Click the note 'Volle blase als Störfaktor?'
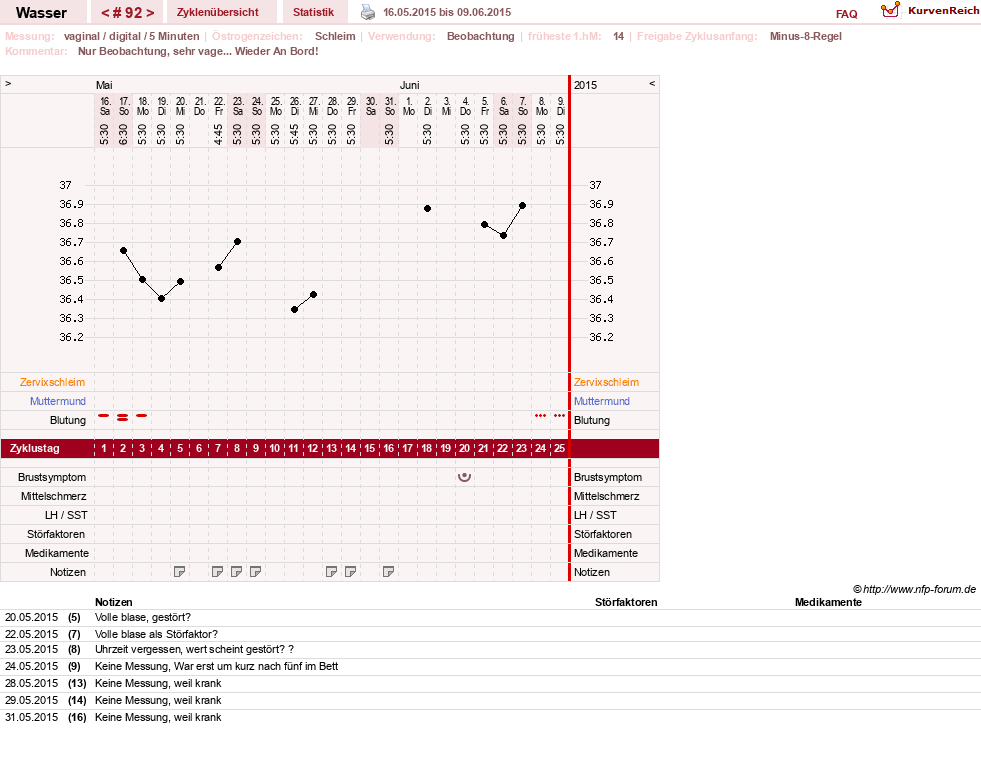 156,634
